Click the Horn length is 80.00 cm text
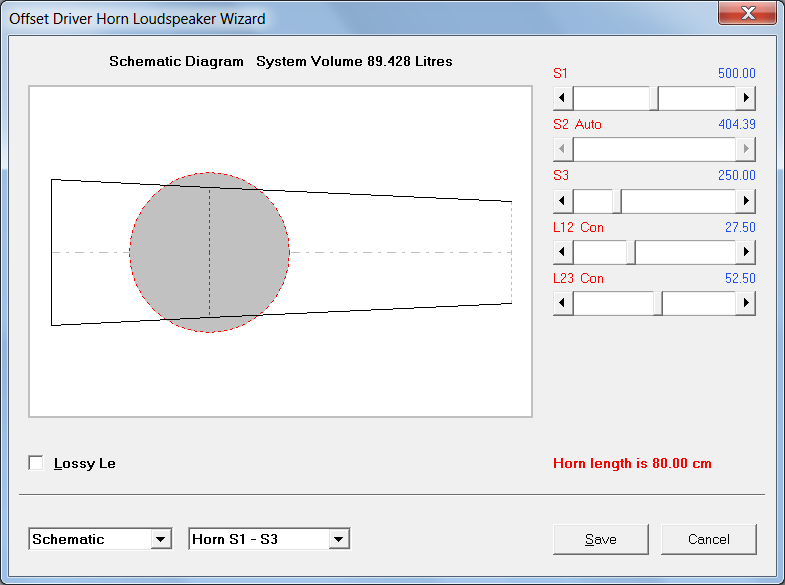The width and height of the screenshot is (785, 585). pos(632,463)
